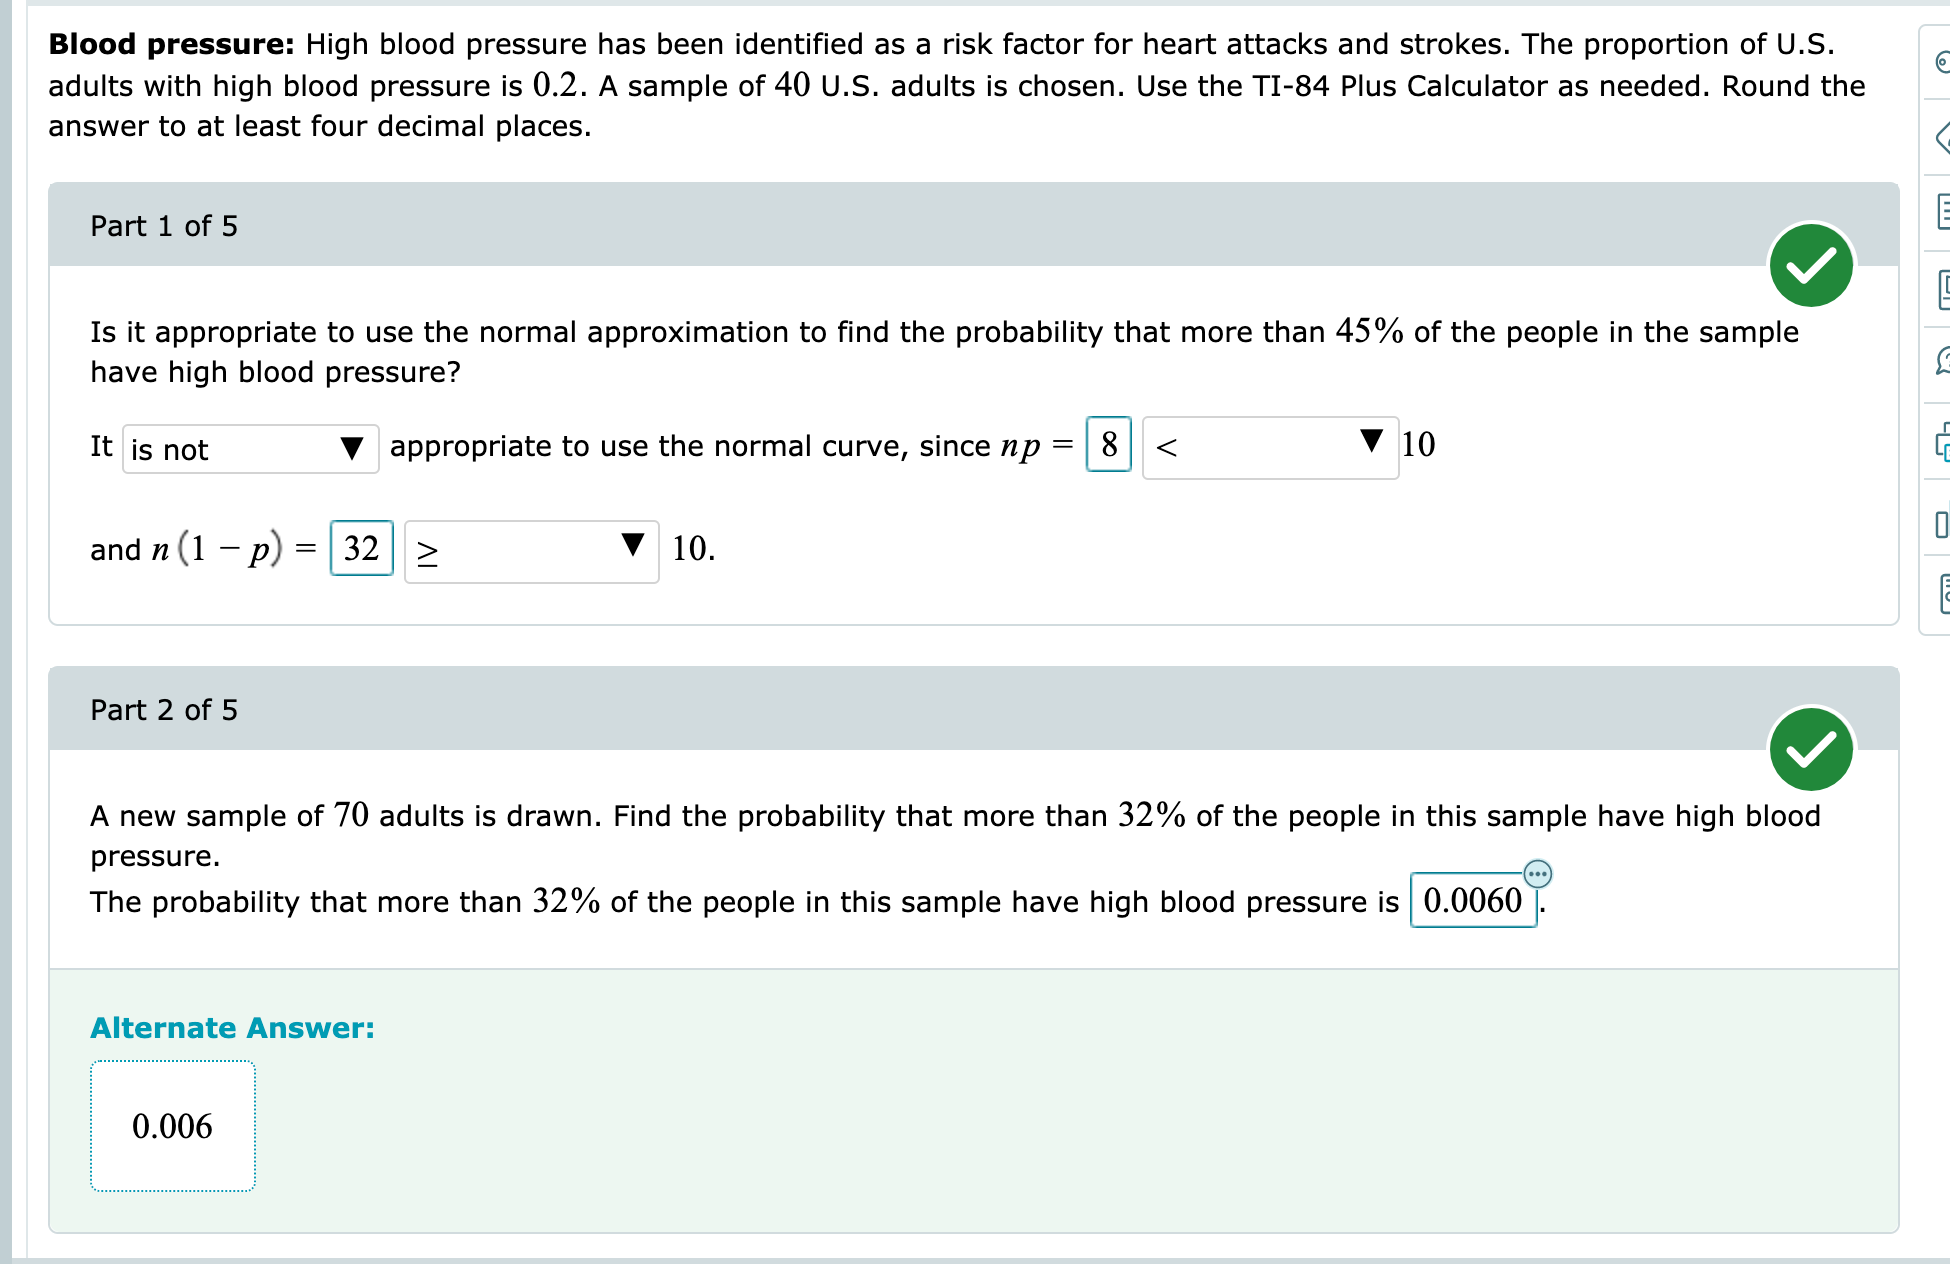Select the Part 1 of 5 header

pyautogui.click(x=163, y=226)
